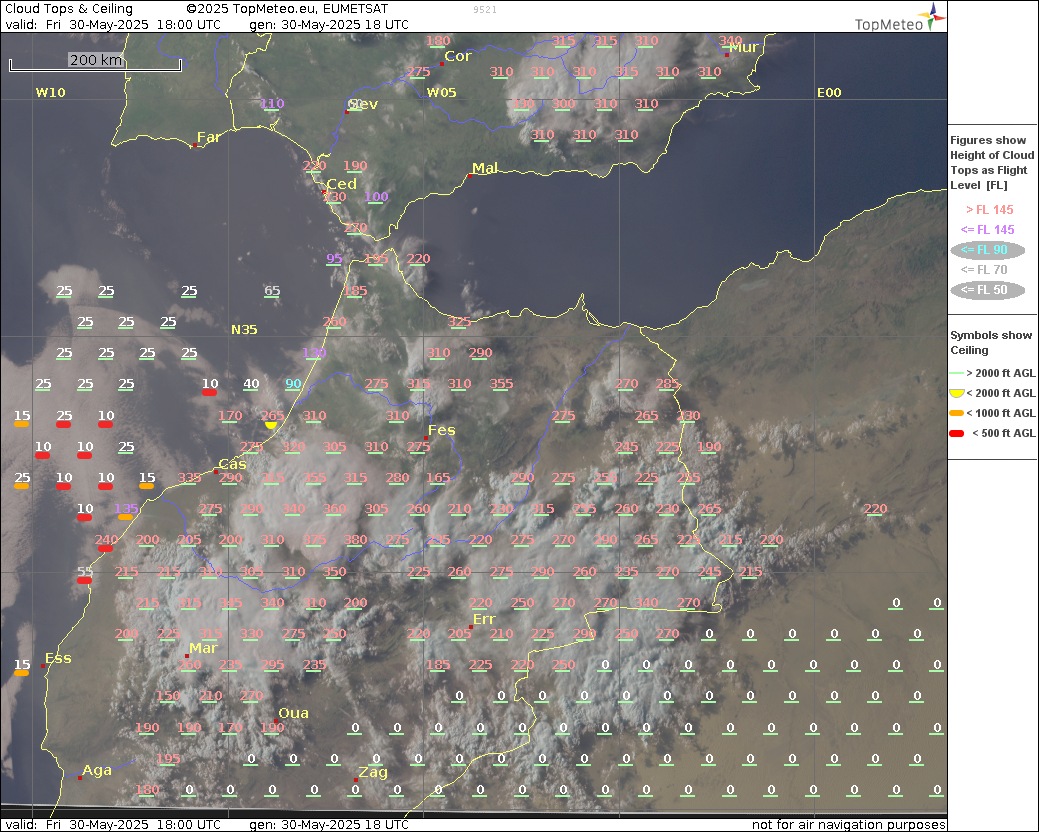Click the 'Aga' city label
1039x832 pixels.
click(x=97, y=770)
